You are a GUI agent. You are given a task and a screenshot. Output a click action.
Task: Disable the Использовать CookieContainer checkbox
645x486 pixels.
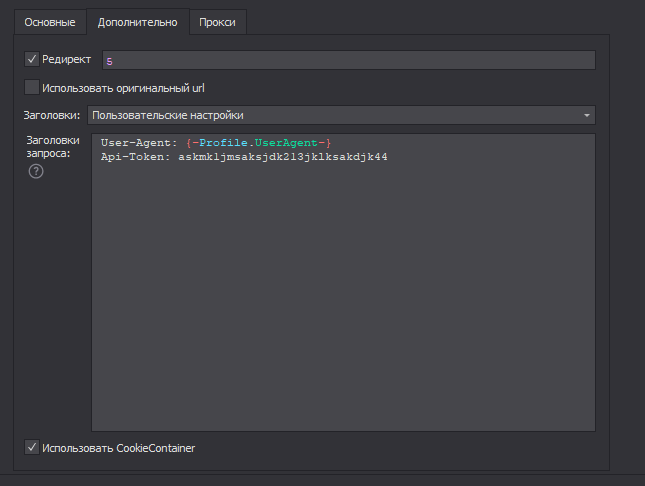(32, 448)
